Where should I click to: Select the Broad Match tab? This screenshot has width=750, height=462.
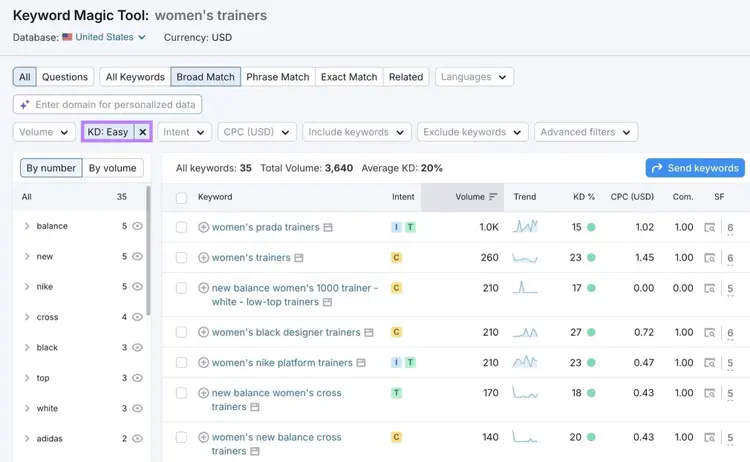click(206, 77)
